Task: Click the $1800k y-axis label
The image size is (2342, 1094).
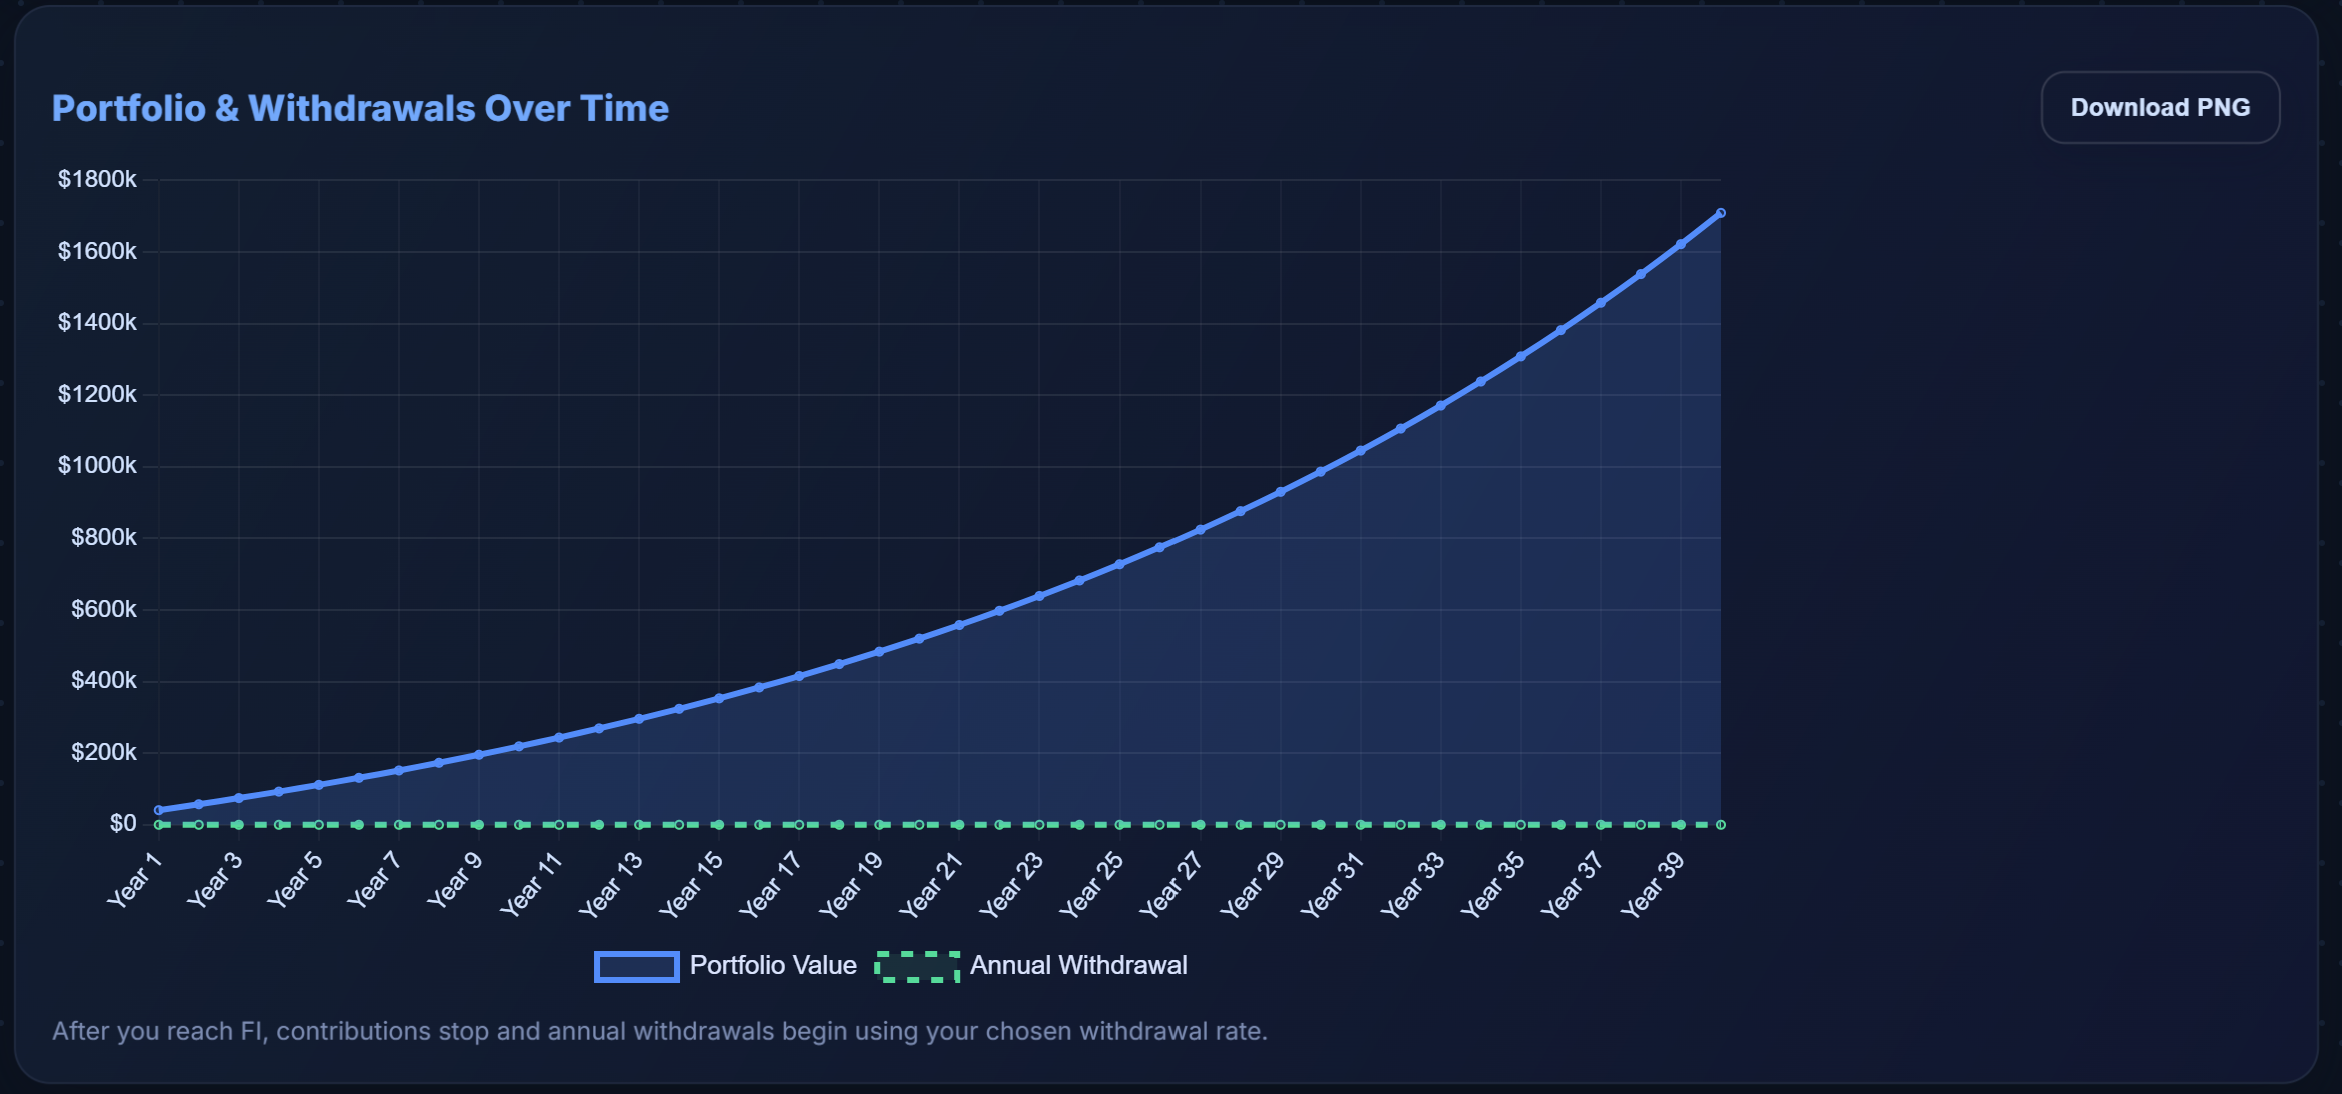Action: (x=97, y=179)
